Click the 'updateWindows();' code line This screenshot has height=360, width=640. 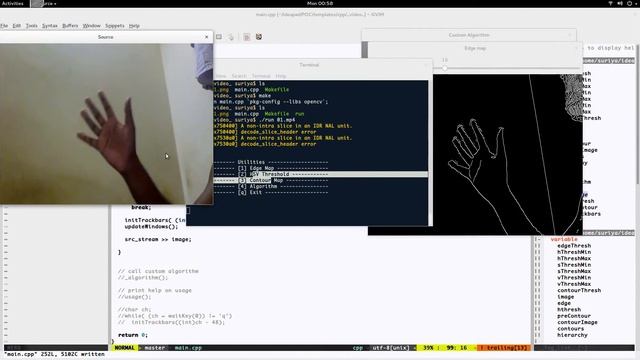(151, 227)
